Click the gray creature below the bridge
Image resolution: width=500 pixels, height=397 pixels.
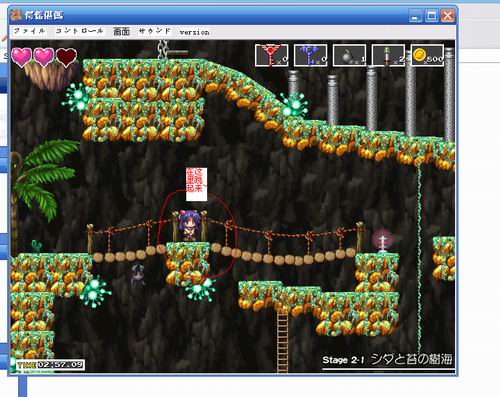click(138, 274)
